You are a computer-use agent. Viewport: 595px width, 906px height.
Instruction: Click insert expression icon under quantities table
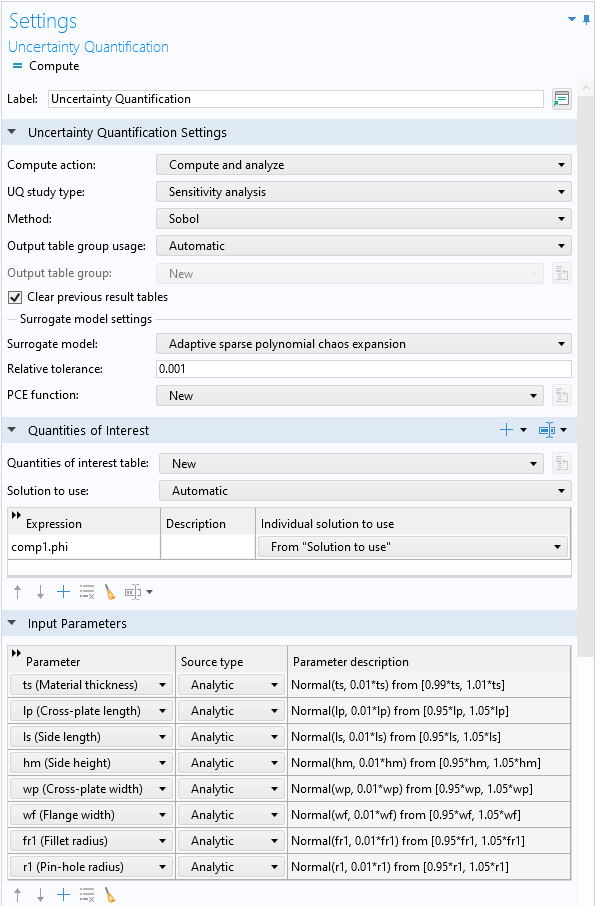click(133, 592)
